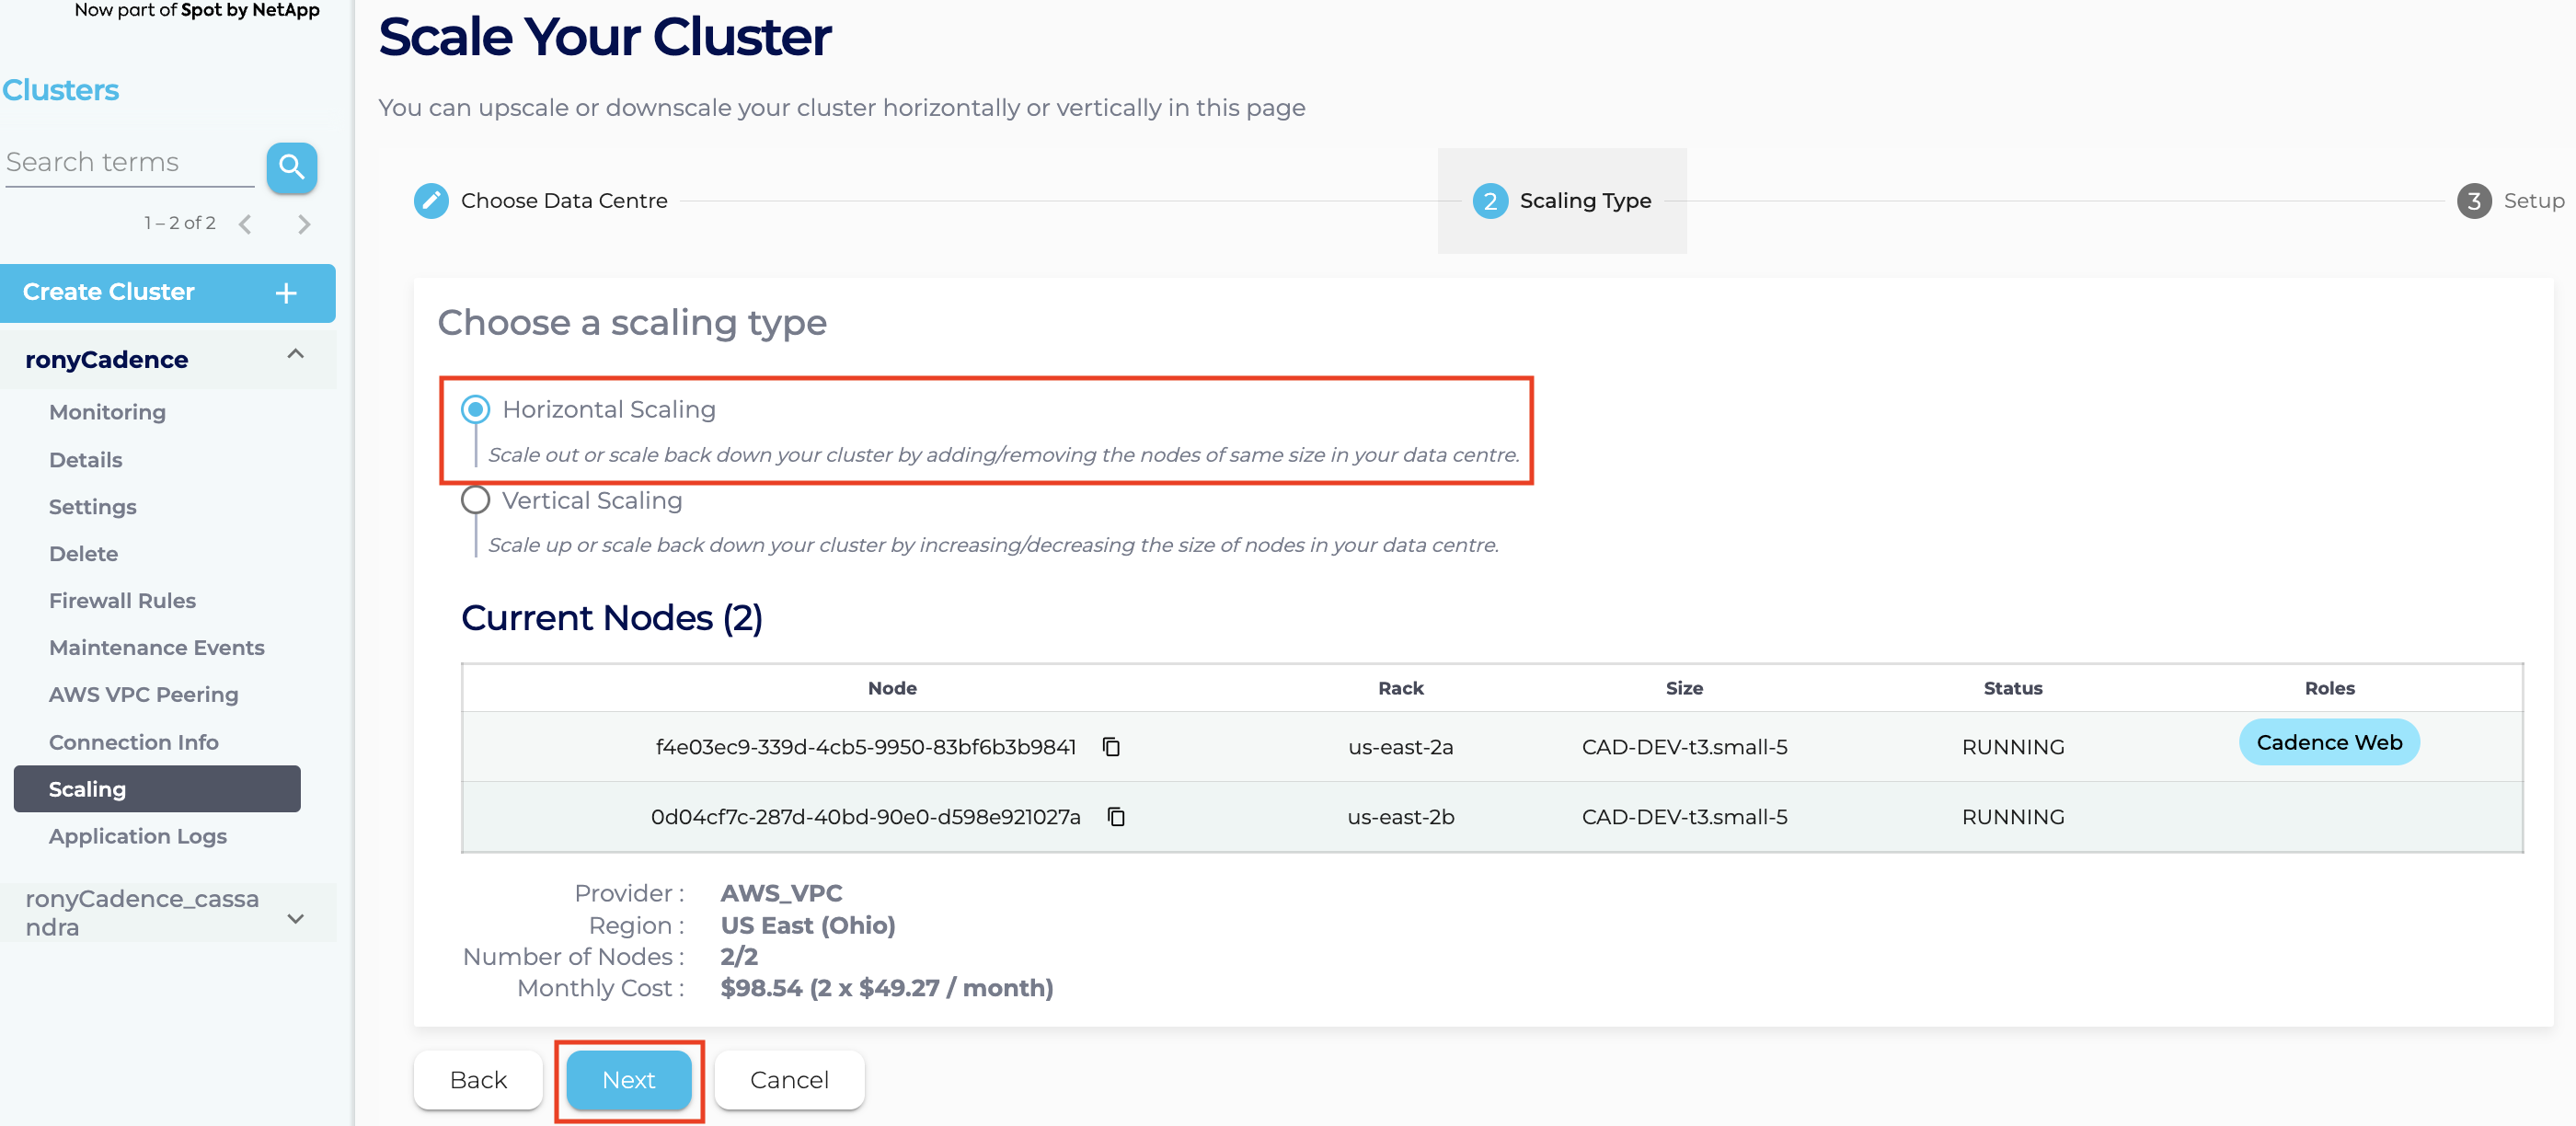
Task: Copy node ID f4e03ec9 with copy icon
Action: point(1110,747)
